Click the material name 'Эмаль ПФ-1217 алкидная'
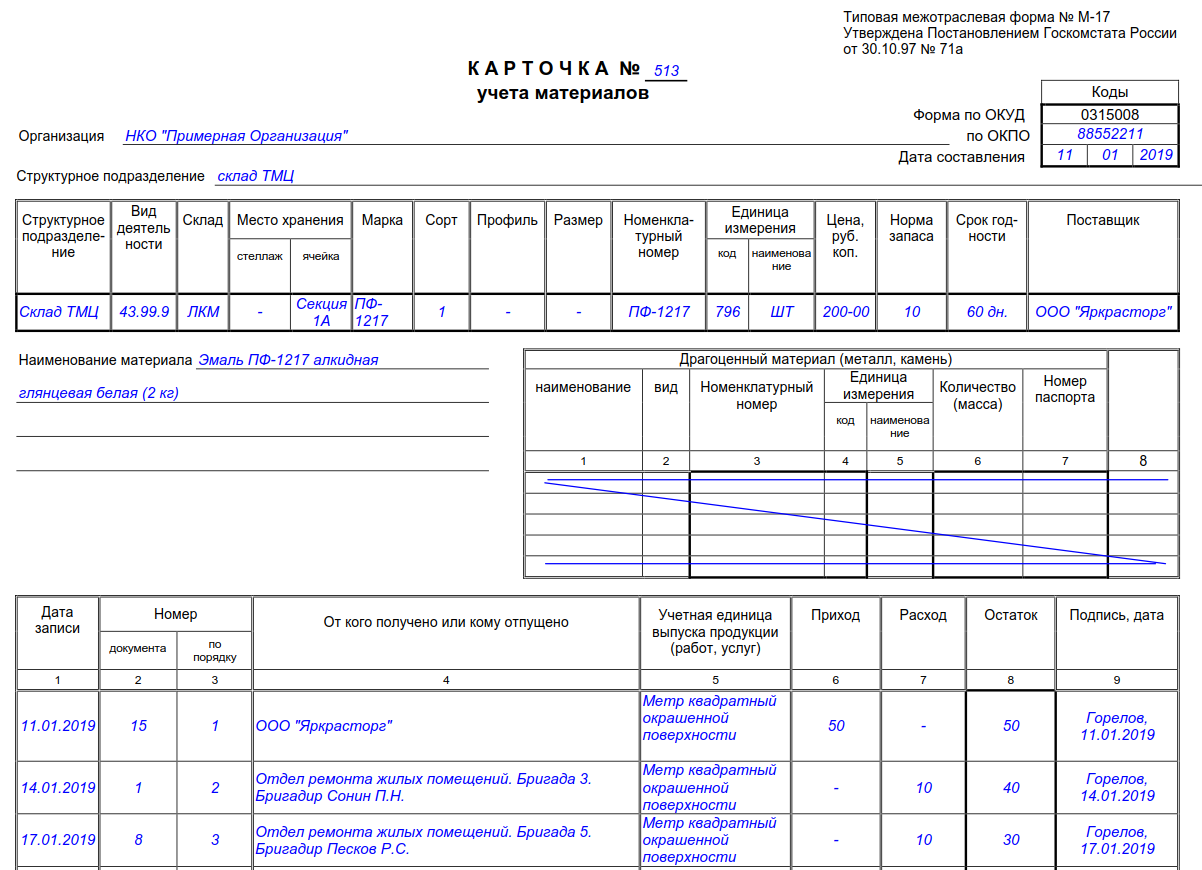Viewport: 1202px width, 870px height. [x=288, y=360]
